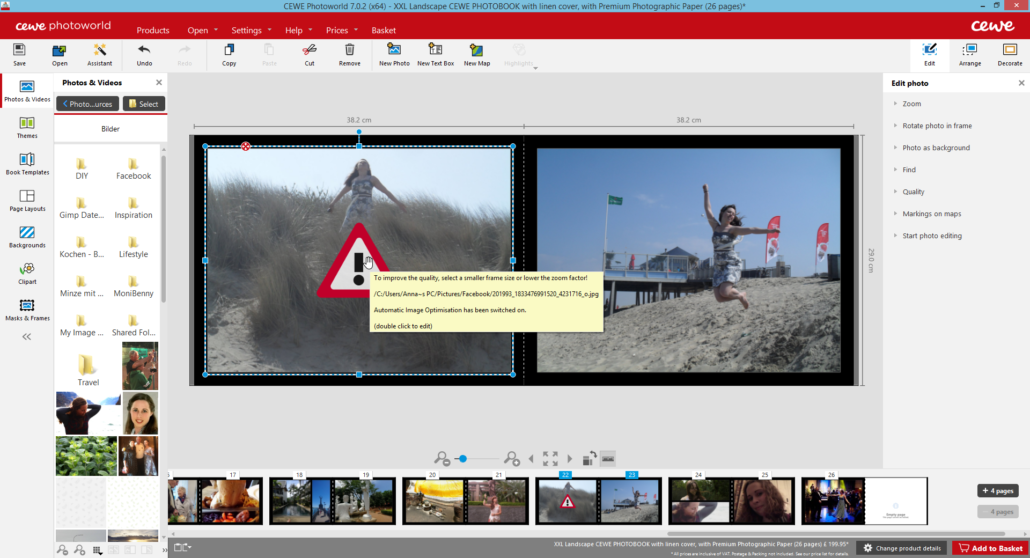Expand the Quality section

point(913,192)
